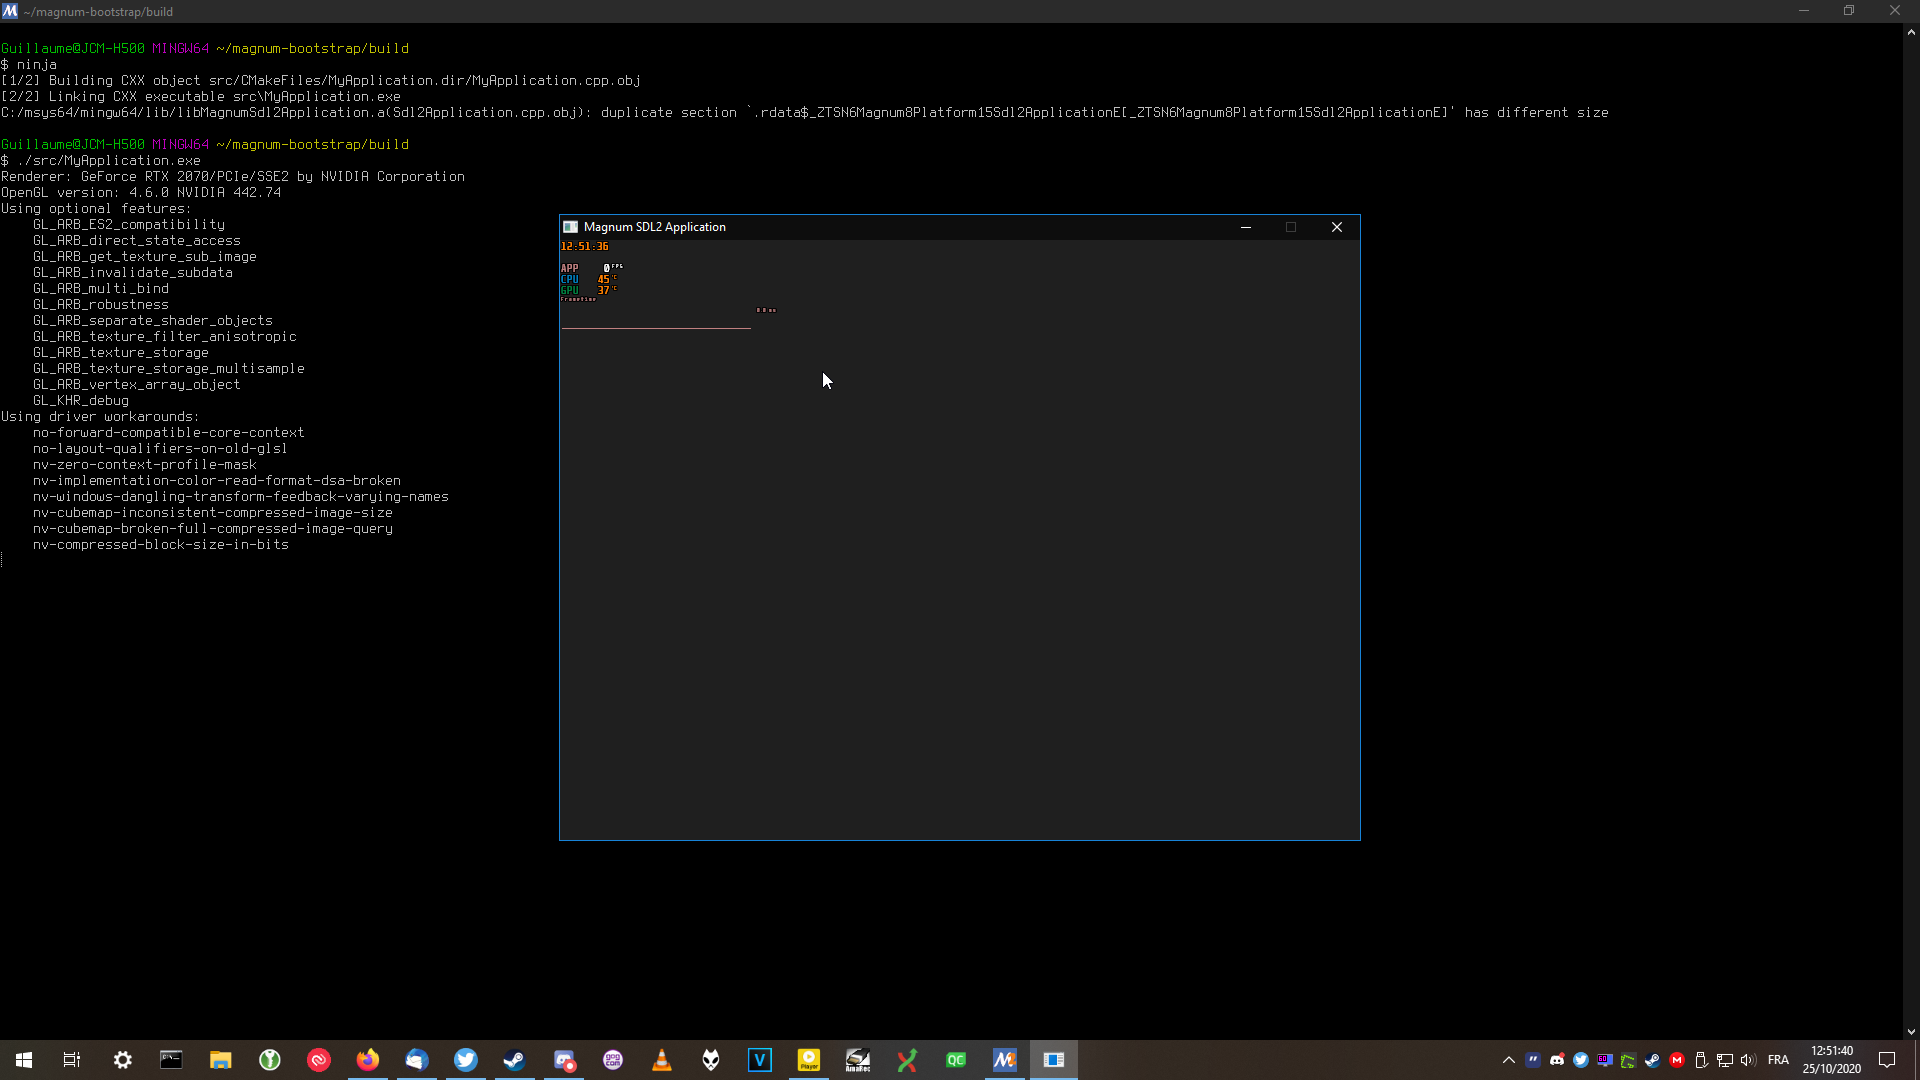Viewport: 1920px width, 1080px height.
Task: Open the Action Center notifications
Action: (1888, 1060)
